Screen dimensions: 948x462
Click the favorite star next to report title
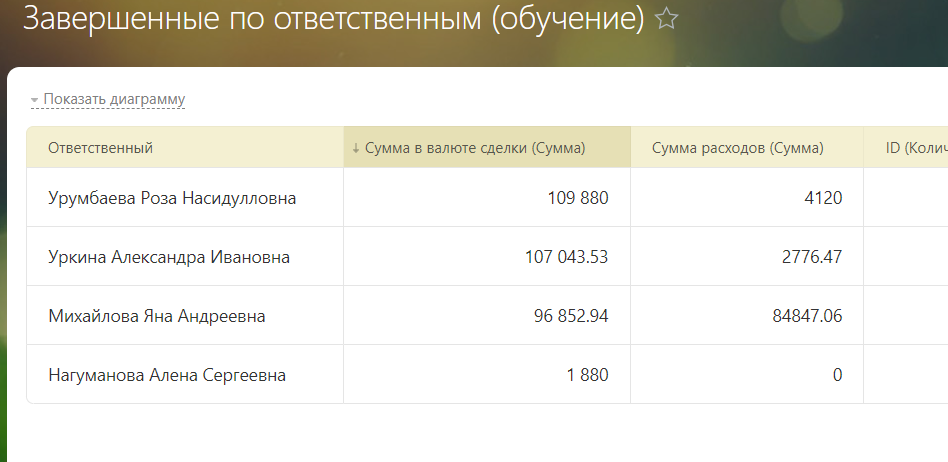pos(666,19)
